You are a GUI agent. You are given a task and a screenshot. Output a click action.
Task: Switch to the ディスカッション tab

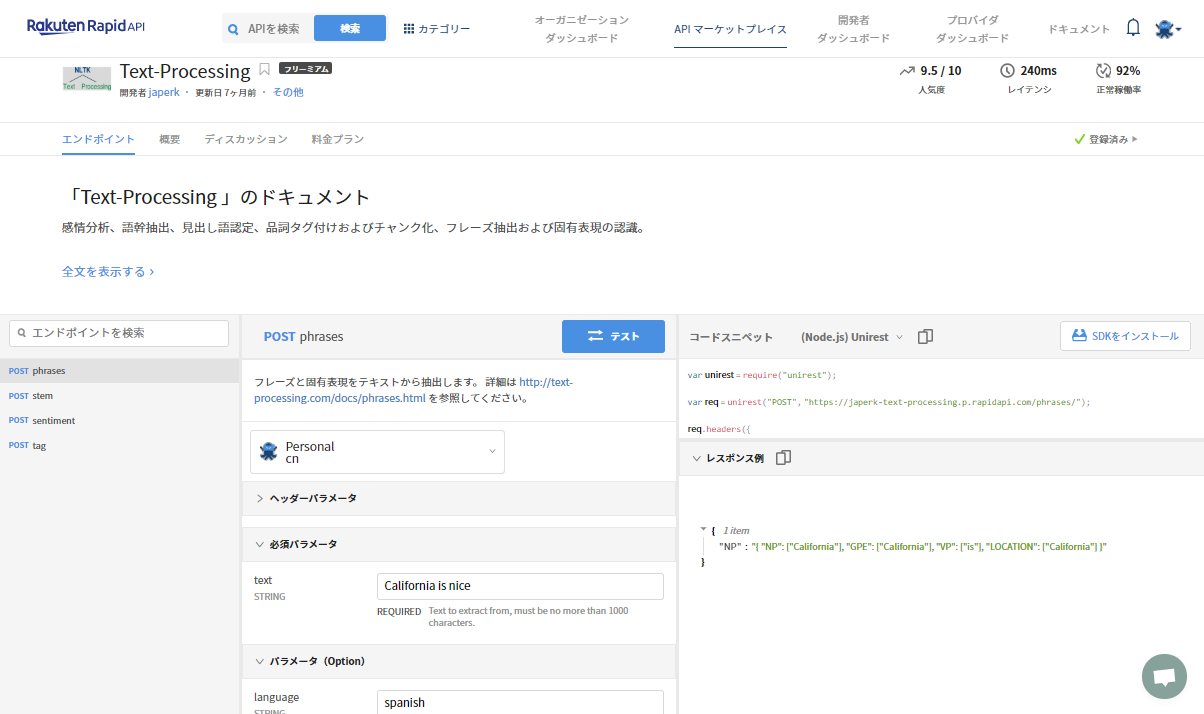(246, 139)
